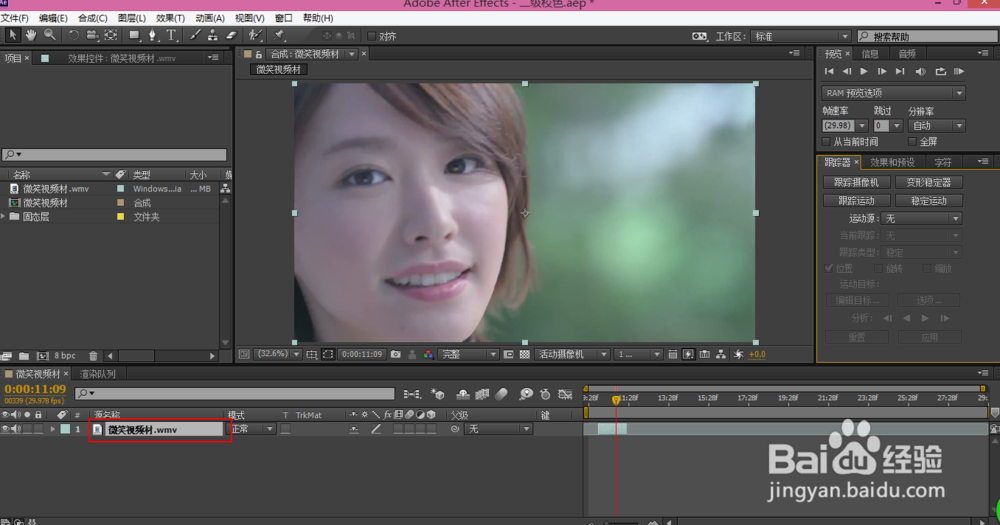This screenshot has height=525, width=1000.
Task: Toggle draft 3D in timeline
Action: coord(438,394)
